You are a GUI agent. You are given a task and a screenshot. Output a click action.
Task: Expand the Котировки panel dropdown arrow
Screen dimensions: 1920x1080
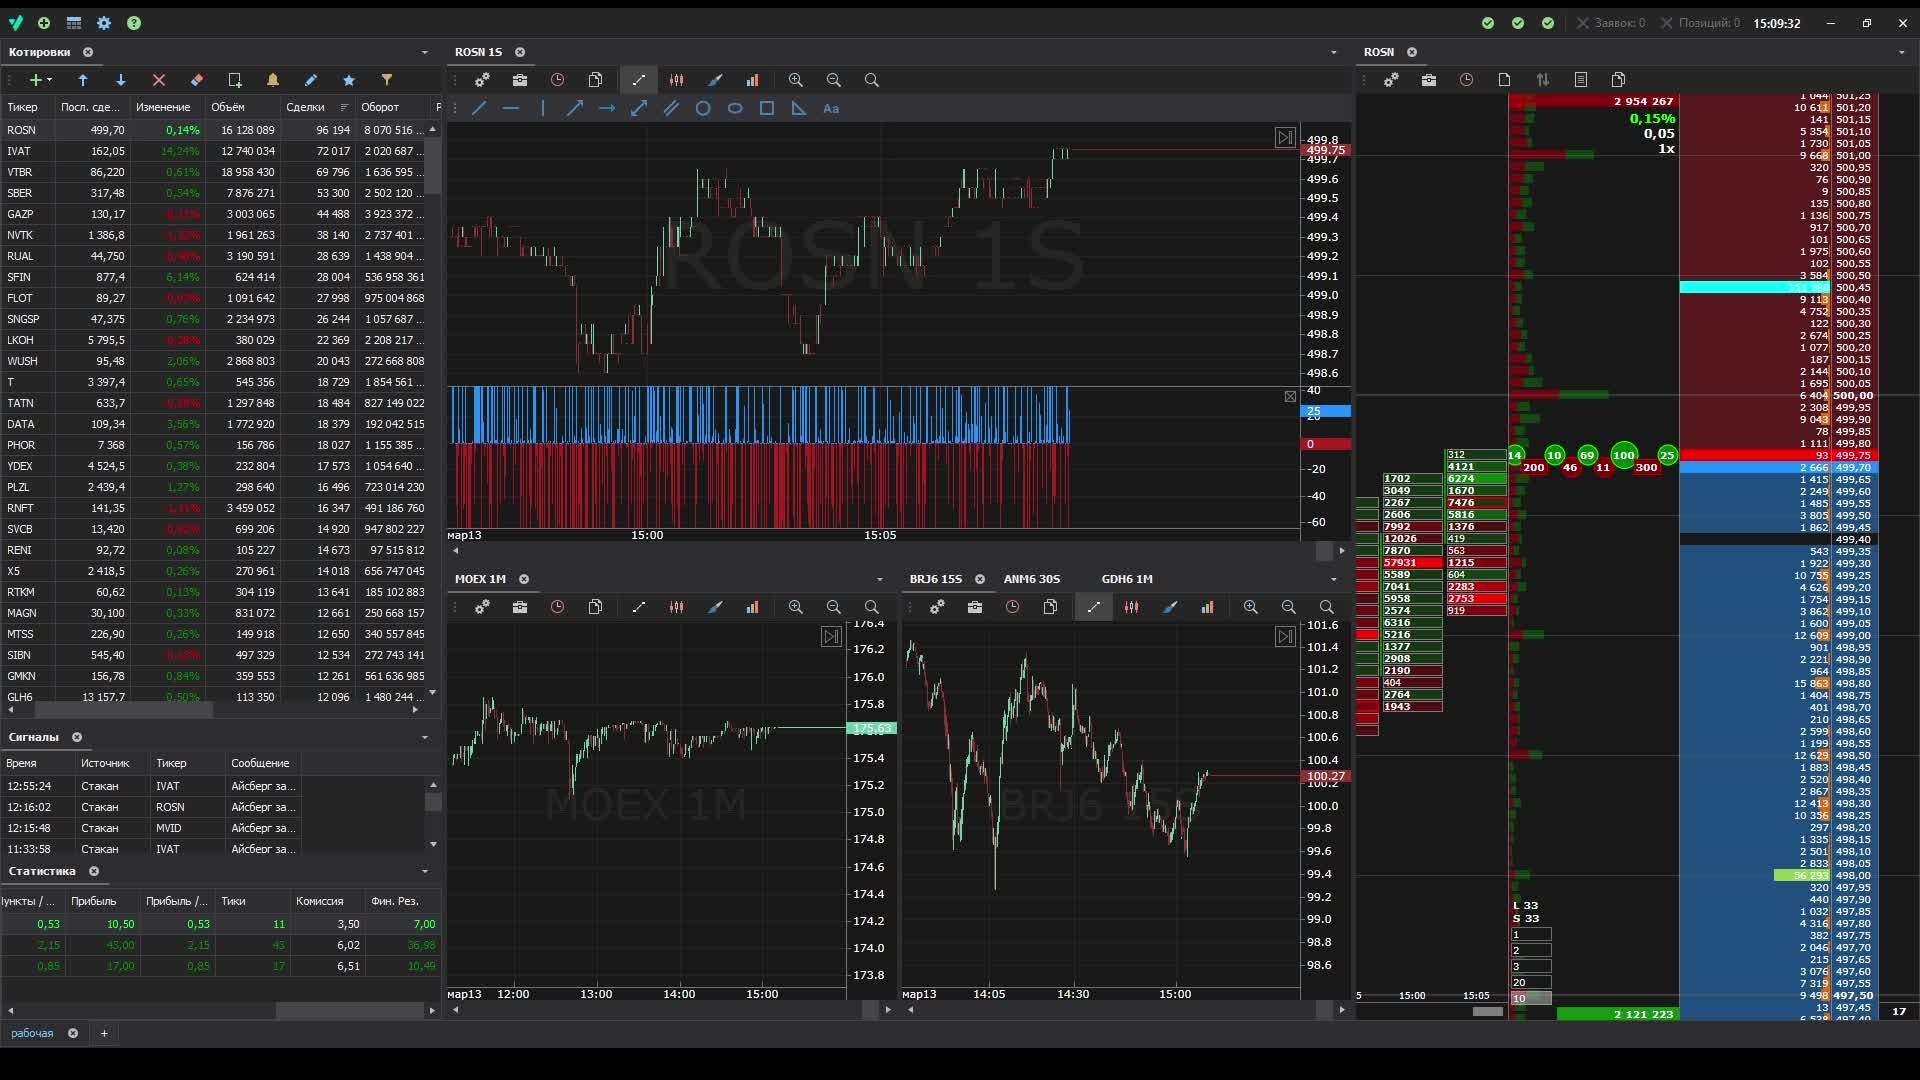(x=425, y=52)
